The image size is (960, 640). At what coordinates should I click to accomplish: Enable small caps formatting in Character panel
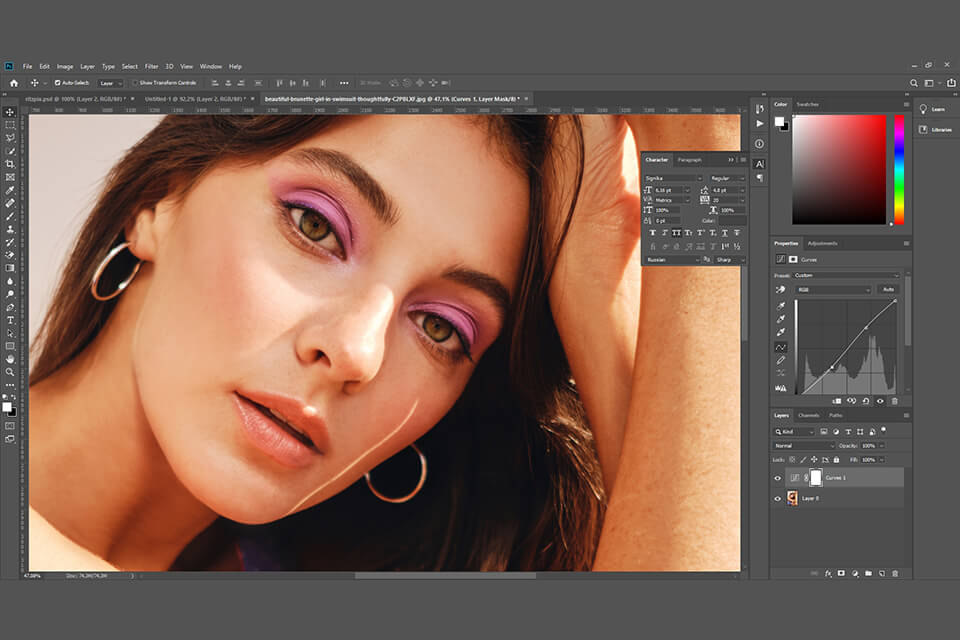pos(688,232)
